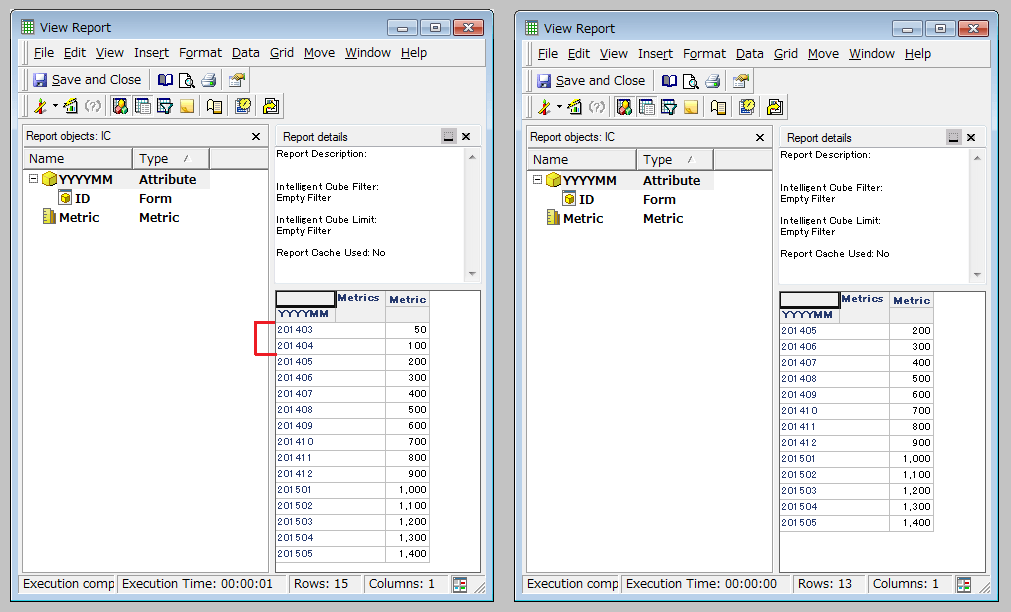Open the Grid menu in the right window
The height and width of the screenshot is (612, 1011).
(x=786, y=54)
